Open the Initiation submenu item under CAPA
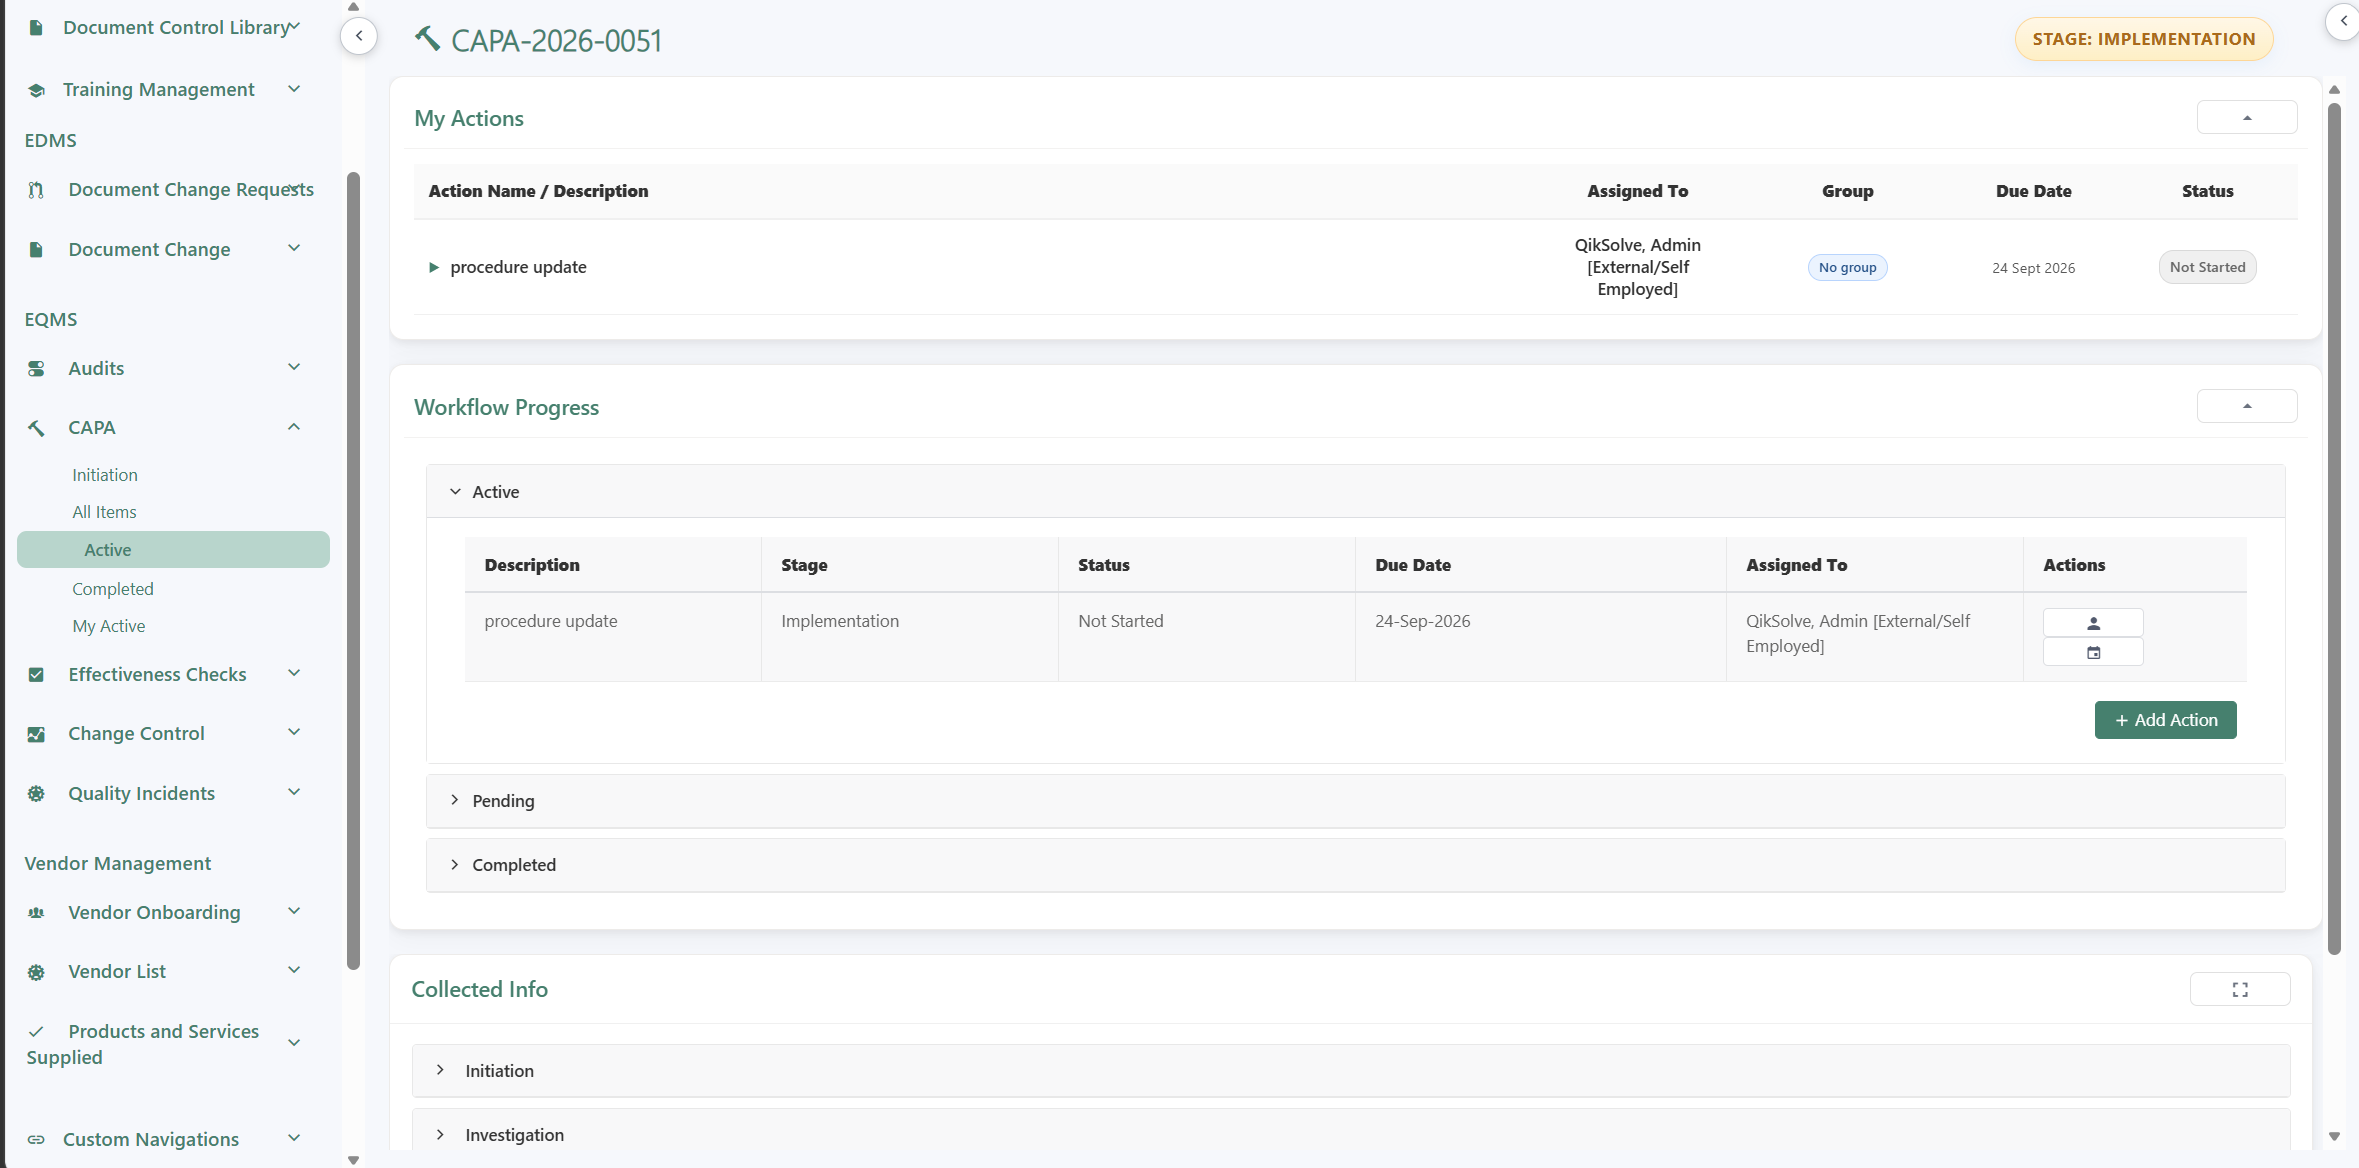The width and height of the screenshot is (2359, 1168). [104, 475]
